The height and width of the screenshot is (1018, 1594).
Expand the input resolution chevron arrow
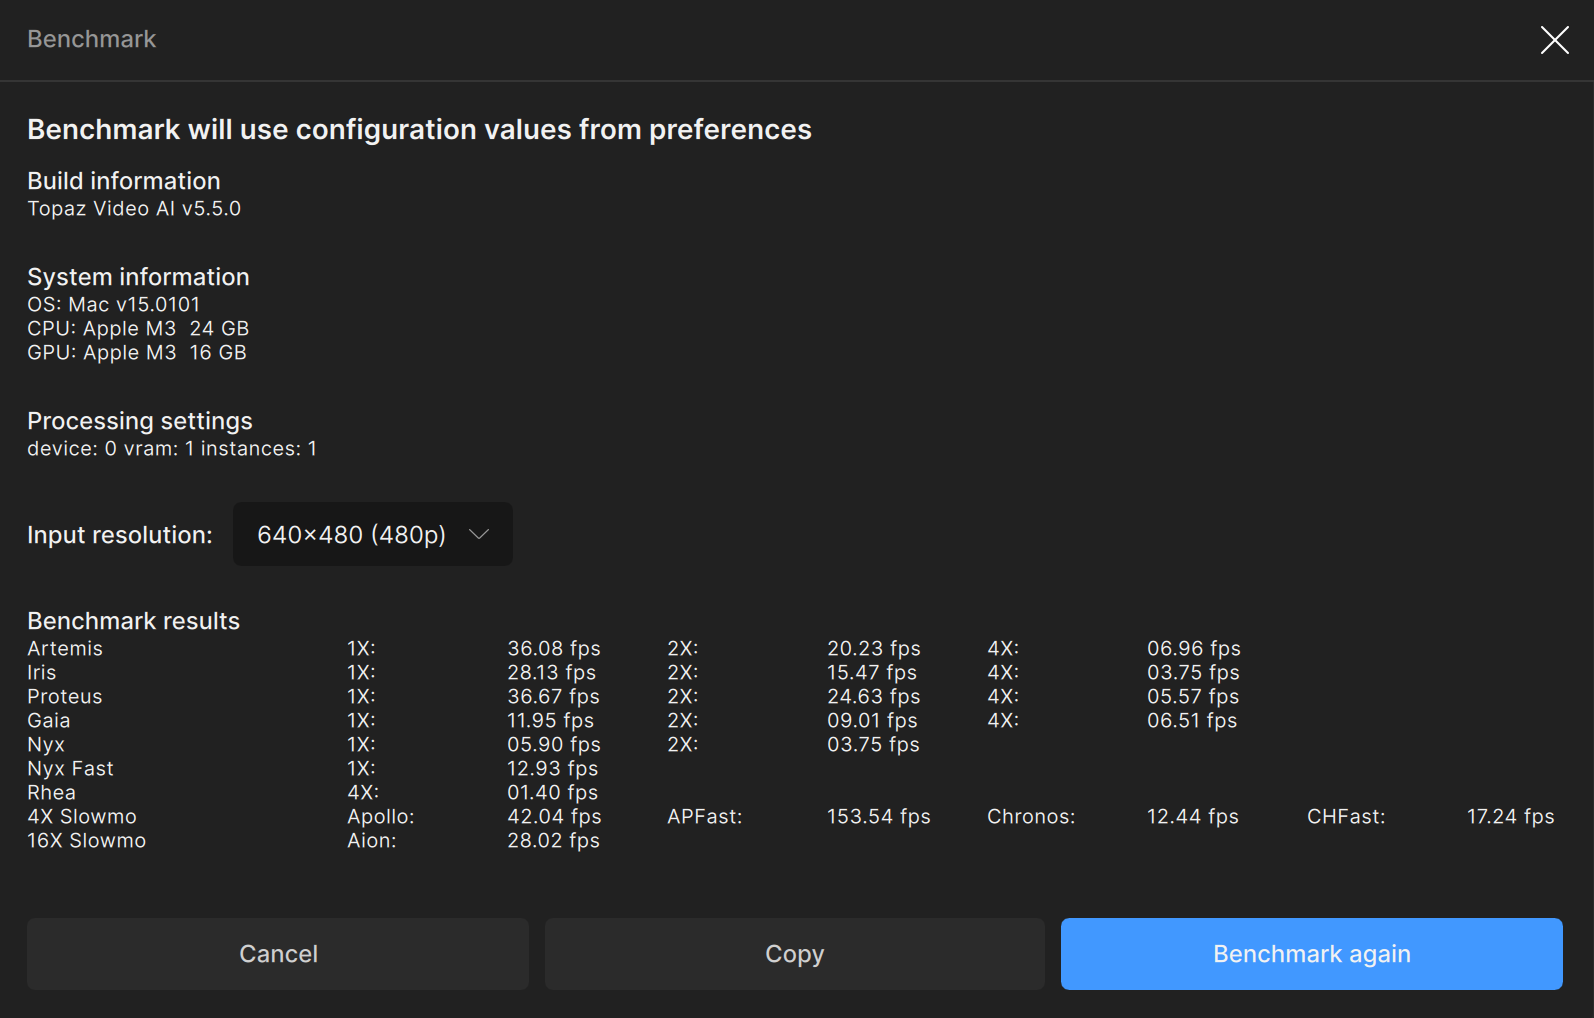click(479, 534)
